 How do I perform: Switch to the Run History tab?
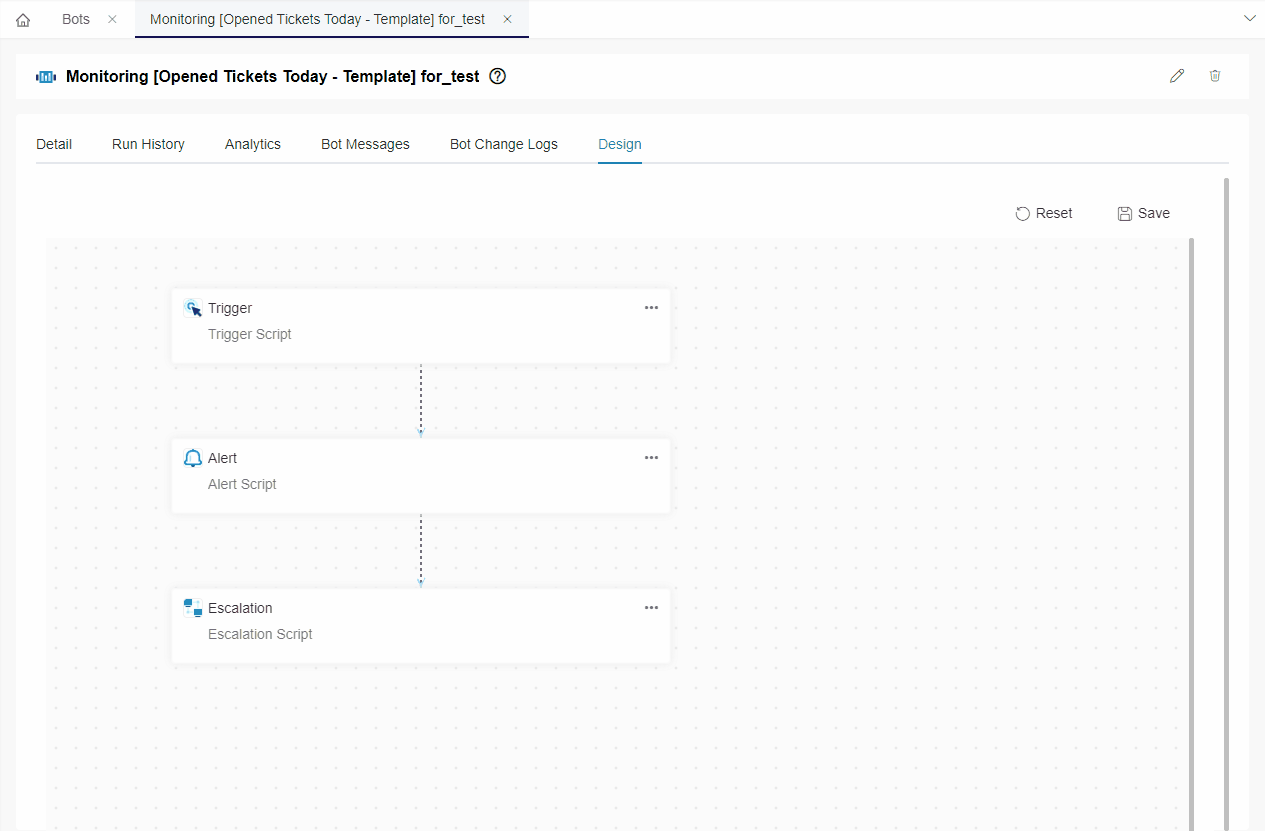coord(148,144)
